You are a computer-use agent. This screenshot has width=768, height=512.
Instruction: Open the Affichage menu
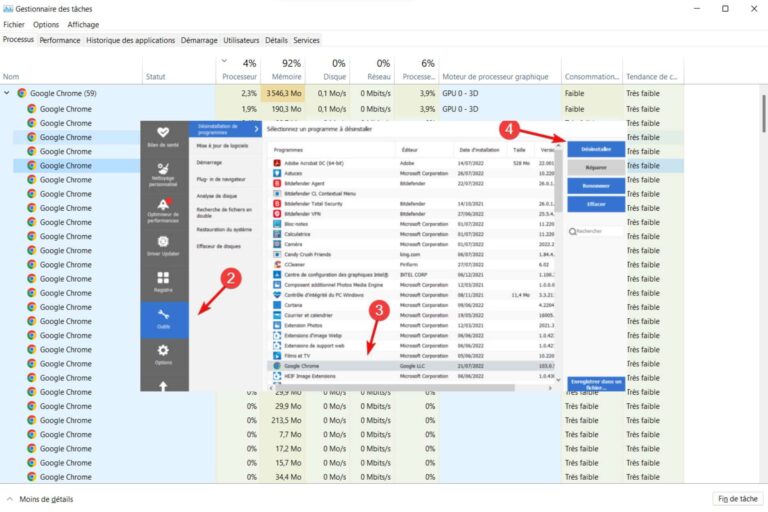pyautogui.click(x=83, y=24)
